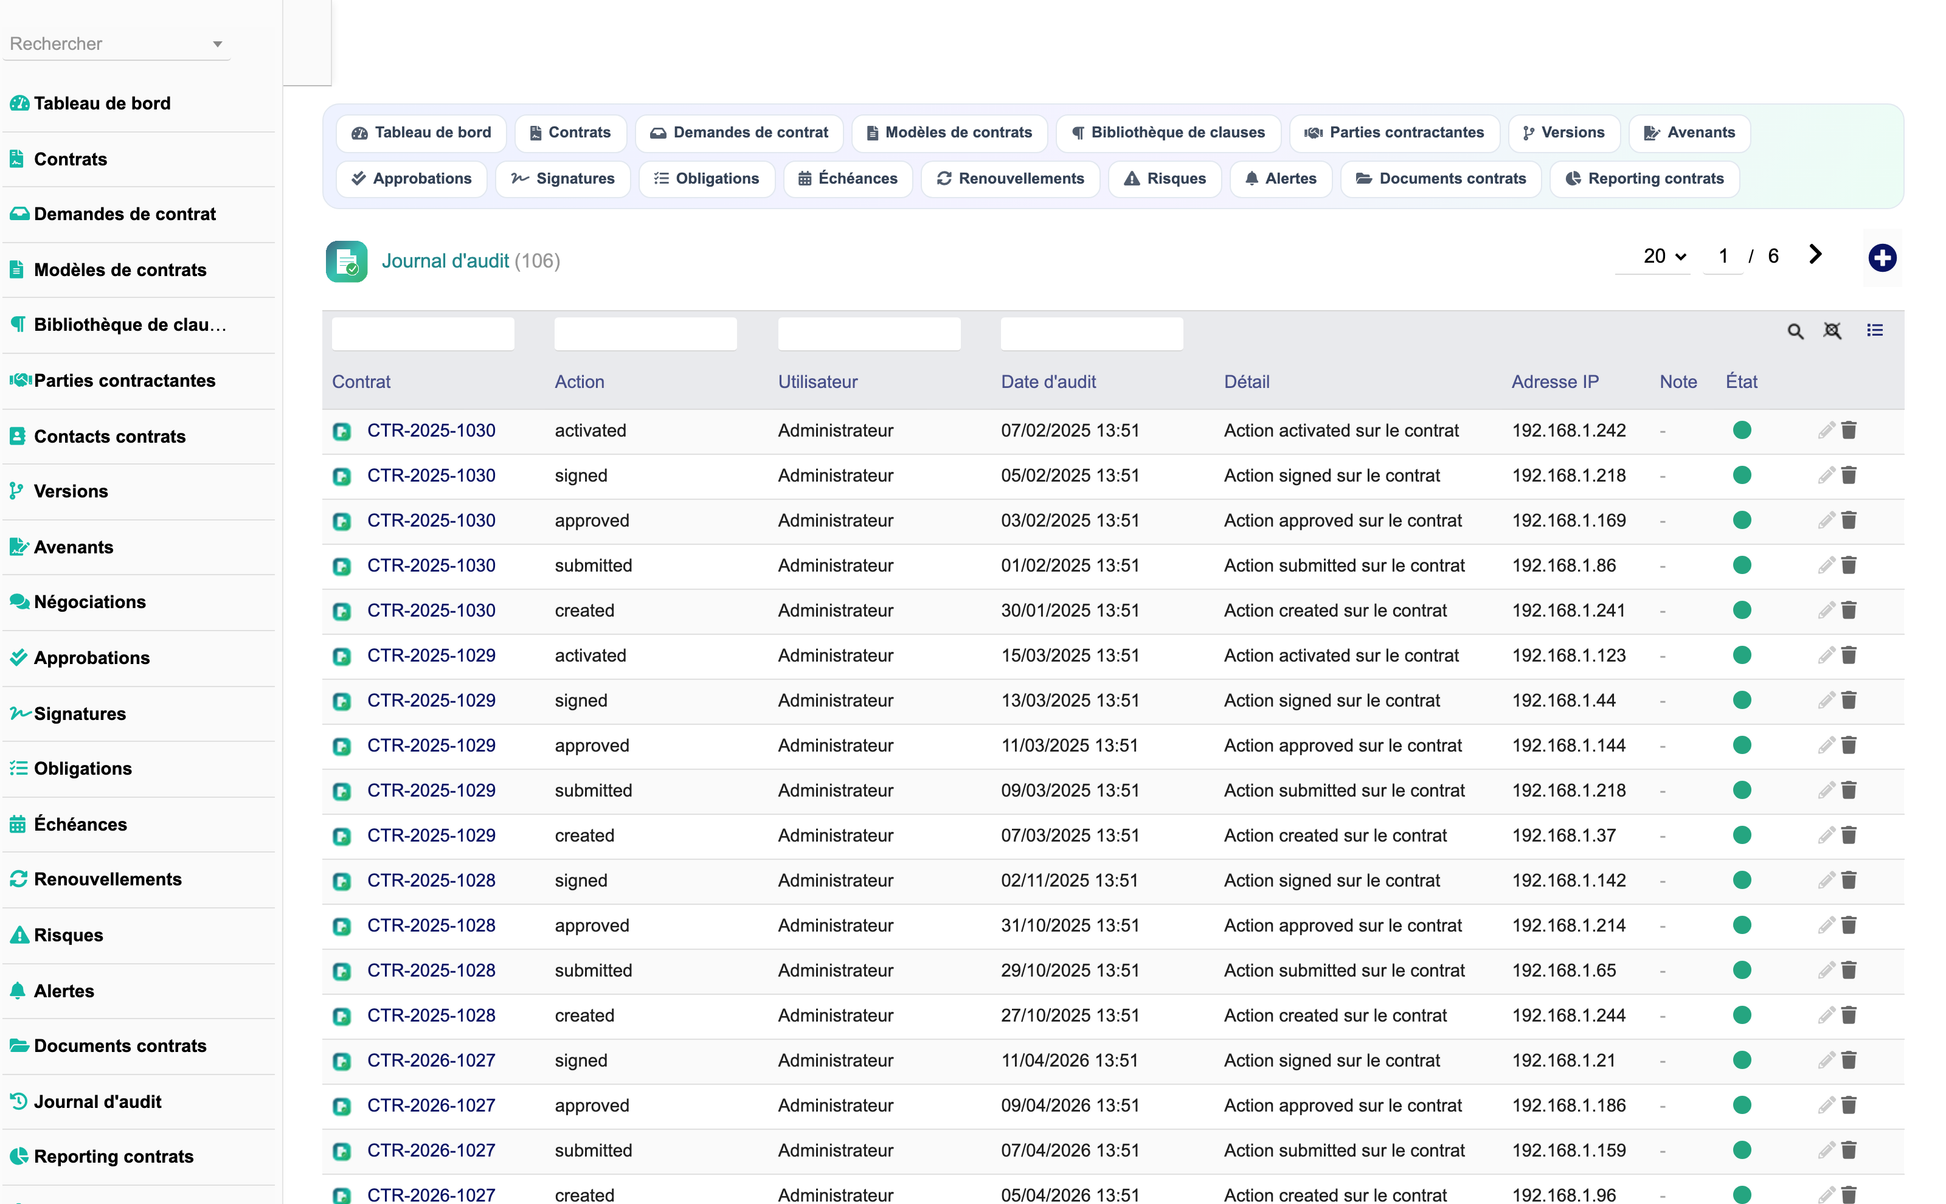
Task: Edit the CTR-2026-1027 signed row
Action: [x=1826, y=1060]
